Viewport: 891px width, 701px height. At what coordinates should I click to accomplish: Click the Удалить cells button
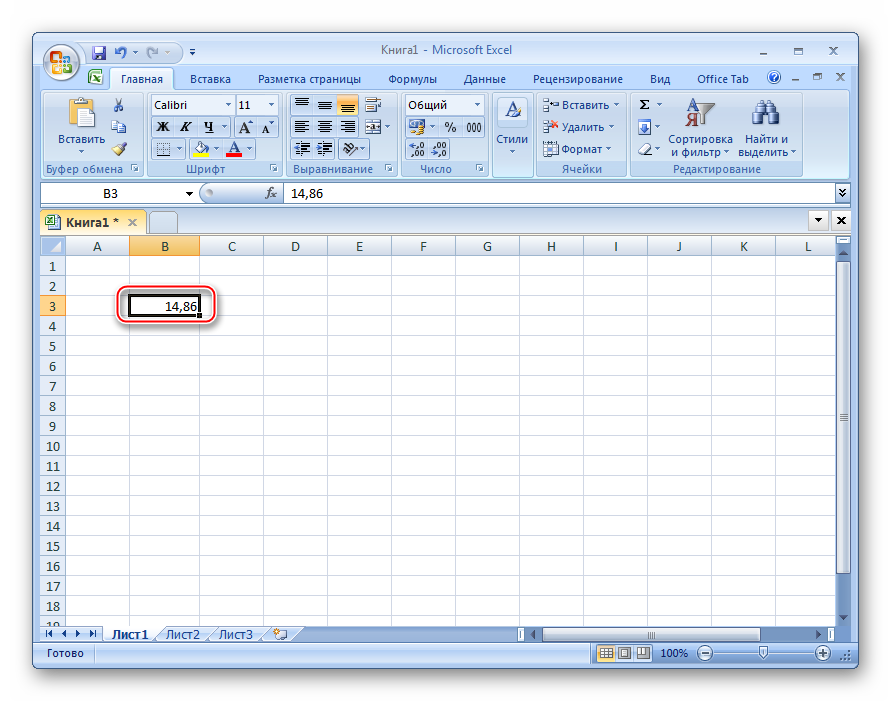(x=581, y=127)
